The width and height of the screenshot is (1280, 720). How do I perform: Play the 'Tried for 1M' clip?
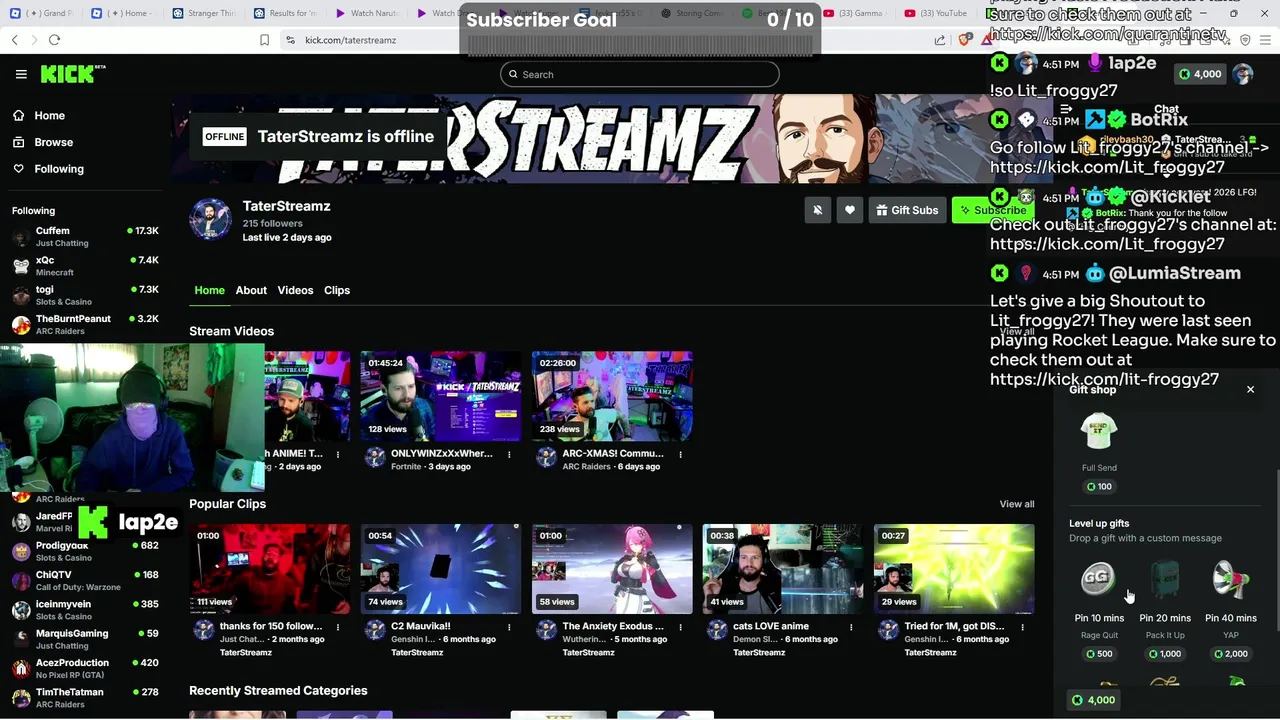pyautogui.click(x=954, y=569)
